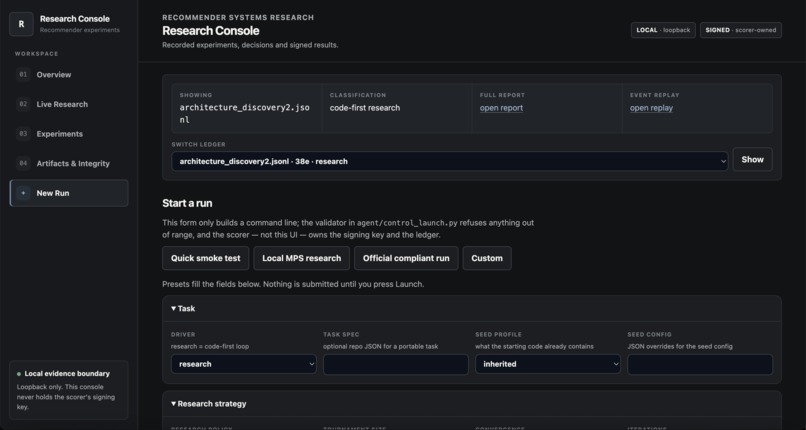Open the Overview section

point(69,74)
